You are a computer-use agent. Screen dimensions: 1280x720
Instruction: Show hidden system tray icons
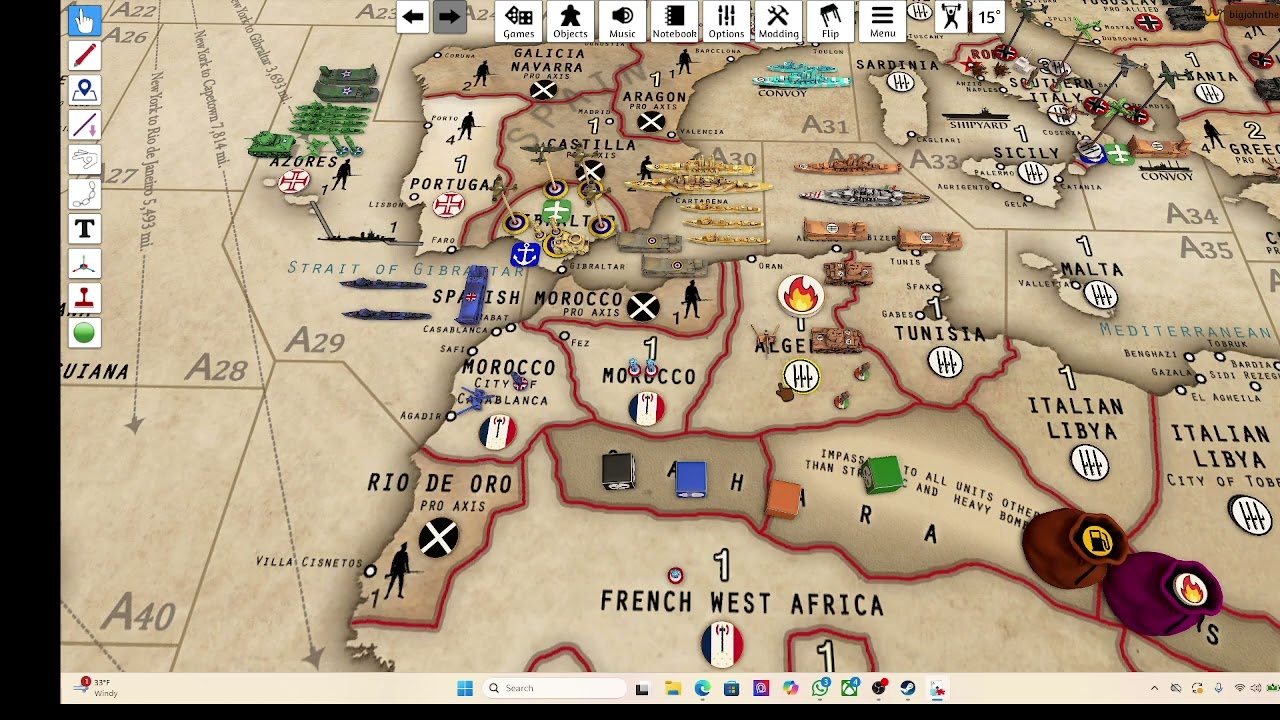(1154, 688)
